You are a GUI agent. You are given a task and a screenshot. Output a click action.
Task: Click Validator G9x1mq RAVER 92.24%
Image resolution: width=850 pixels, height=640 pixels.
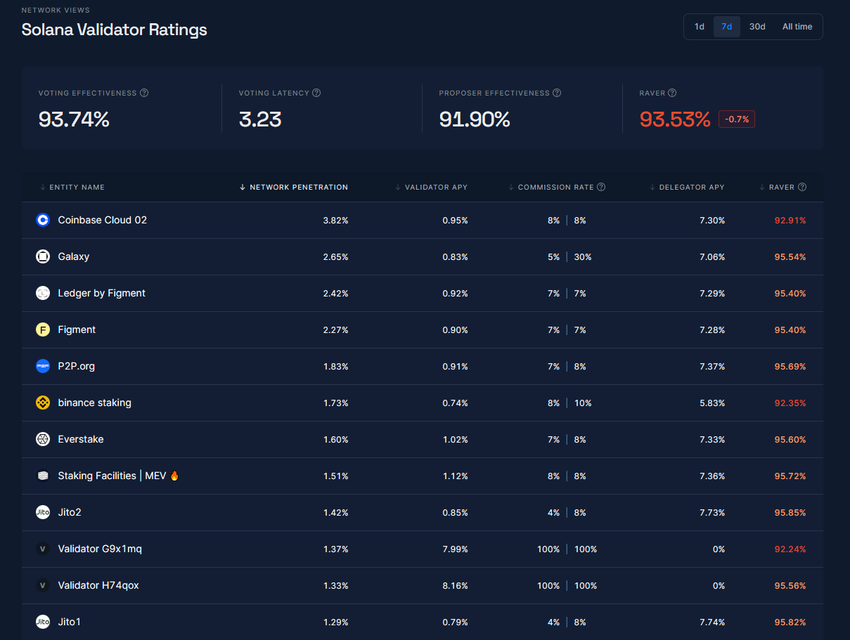(x=790, y=550)
